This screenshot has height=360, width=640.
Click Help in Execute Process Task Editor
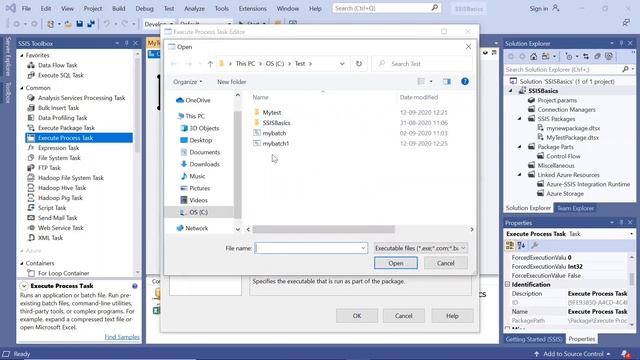452,316
